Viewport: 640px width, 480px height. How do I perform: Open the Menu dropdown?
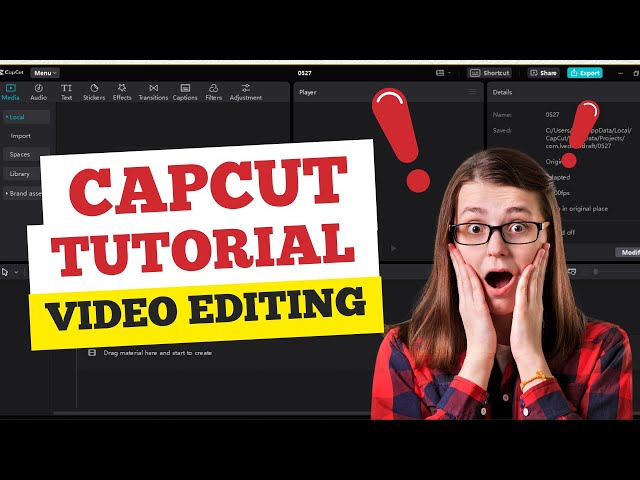pyautogui.click(x=45, y=73)
